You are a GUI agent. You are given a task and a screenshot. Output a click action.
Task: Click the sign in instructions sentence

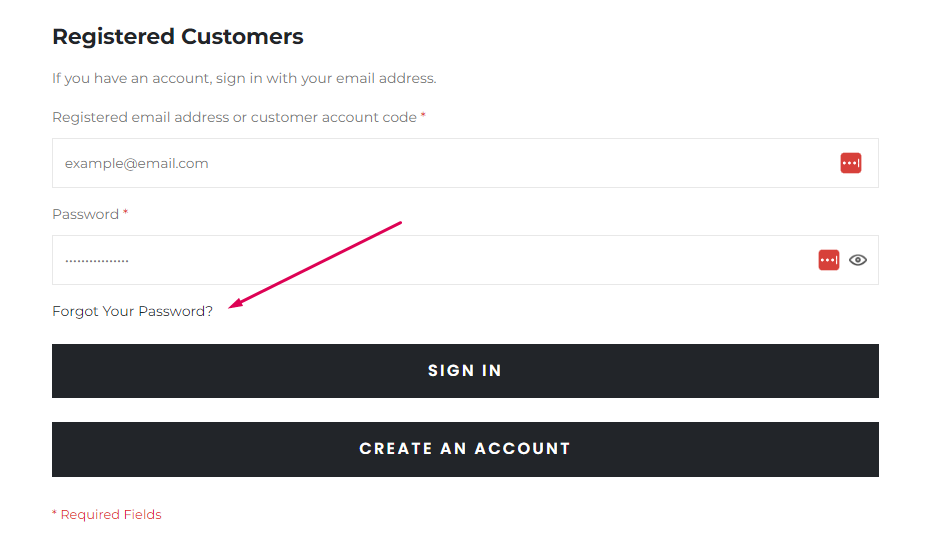point(244,78)
